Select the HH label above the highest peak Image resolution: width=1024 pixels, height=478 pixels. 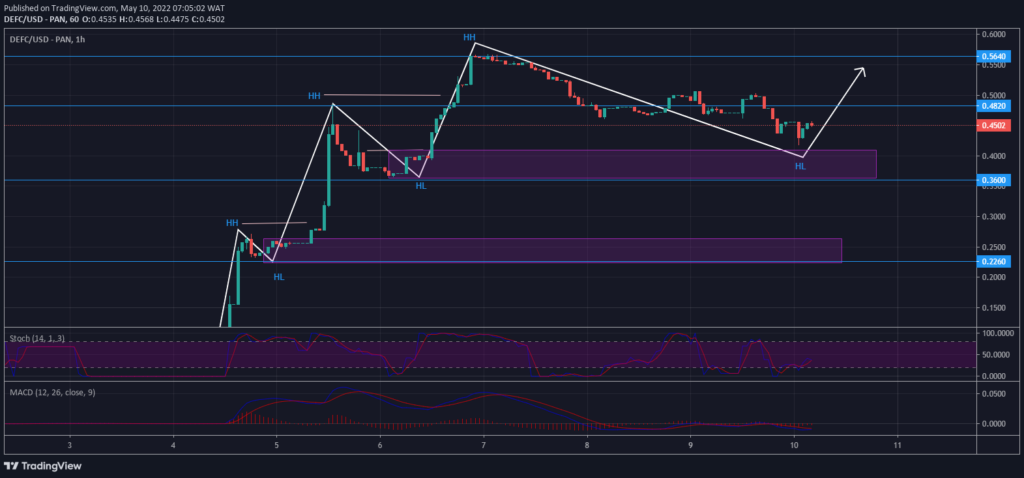(469, 38)
